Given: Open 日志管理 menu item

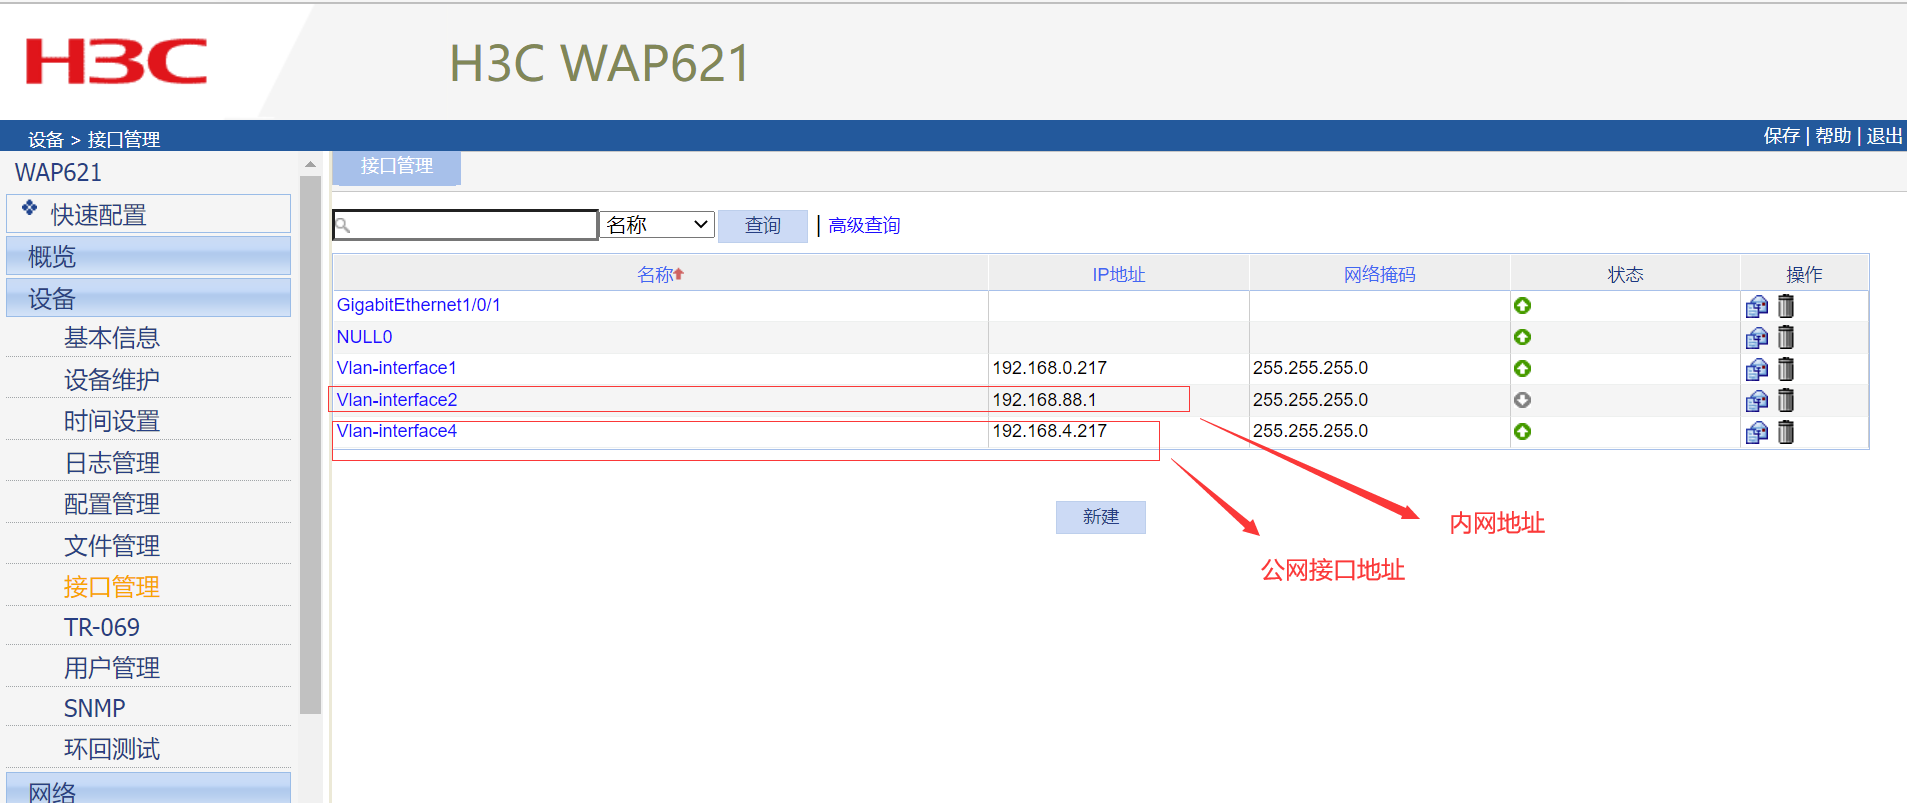Looking at the screenshot, I should click(x=112, y=463).
